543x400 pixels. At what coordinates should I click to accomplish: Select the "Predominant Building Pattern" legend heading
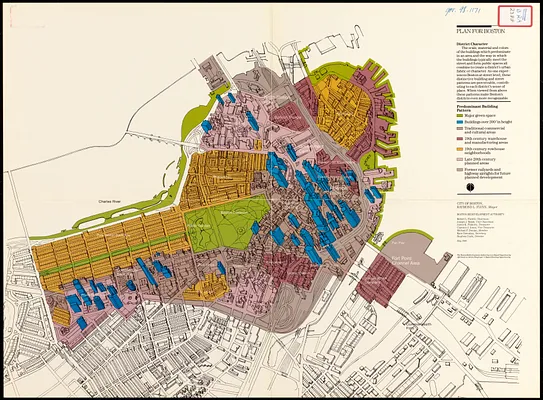point(477,108)
